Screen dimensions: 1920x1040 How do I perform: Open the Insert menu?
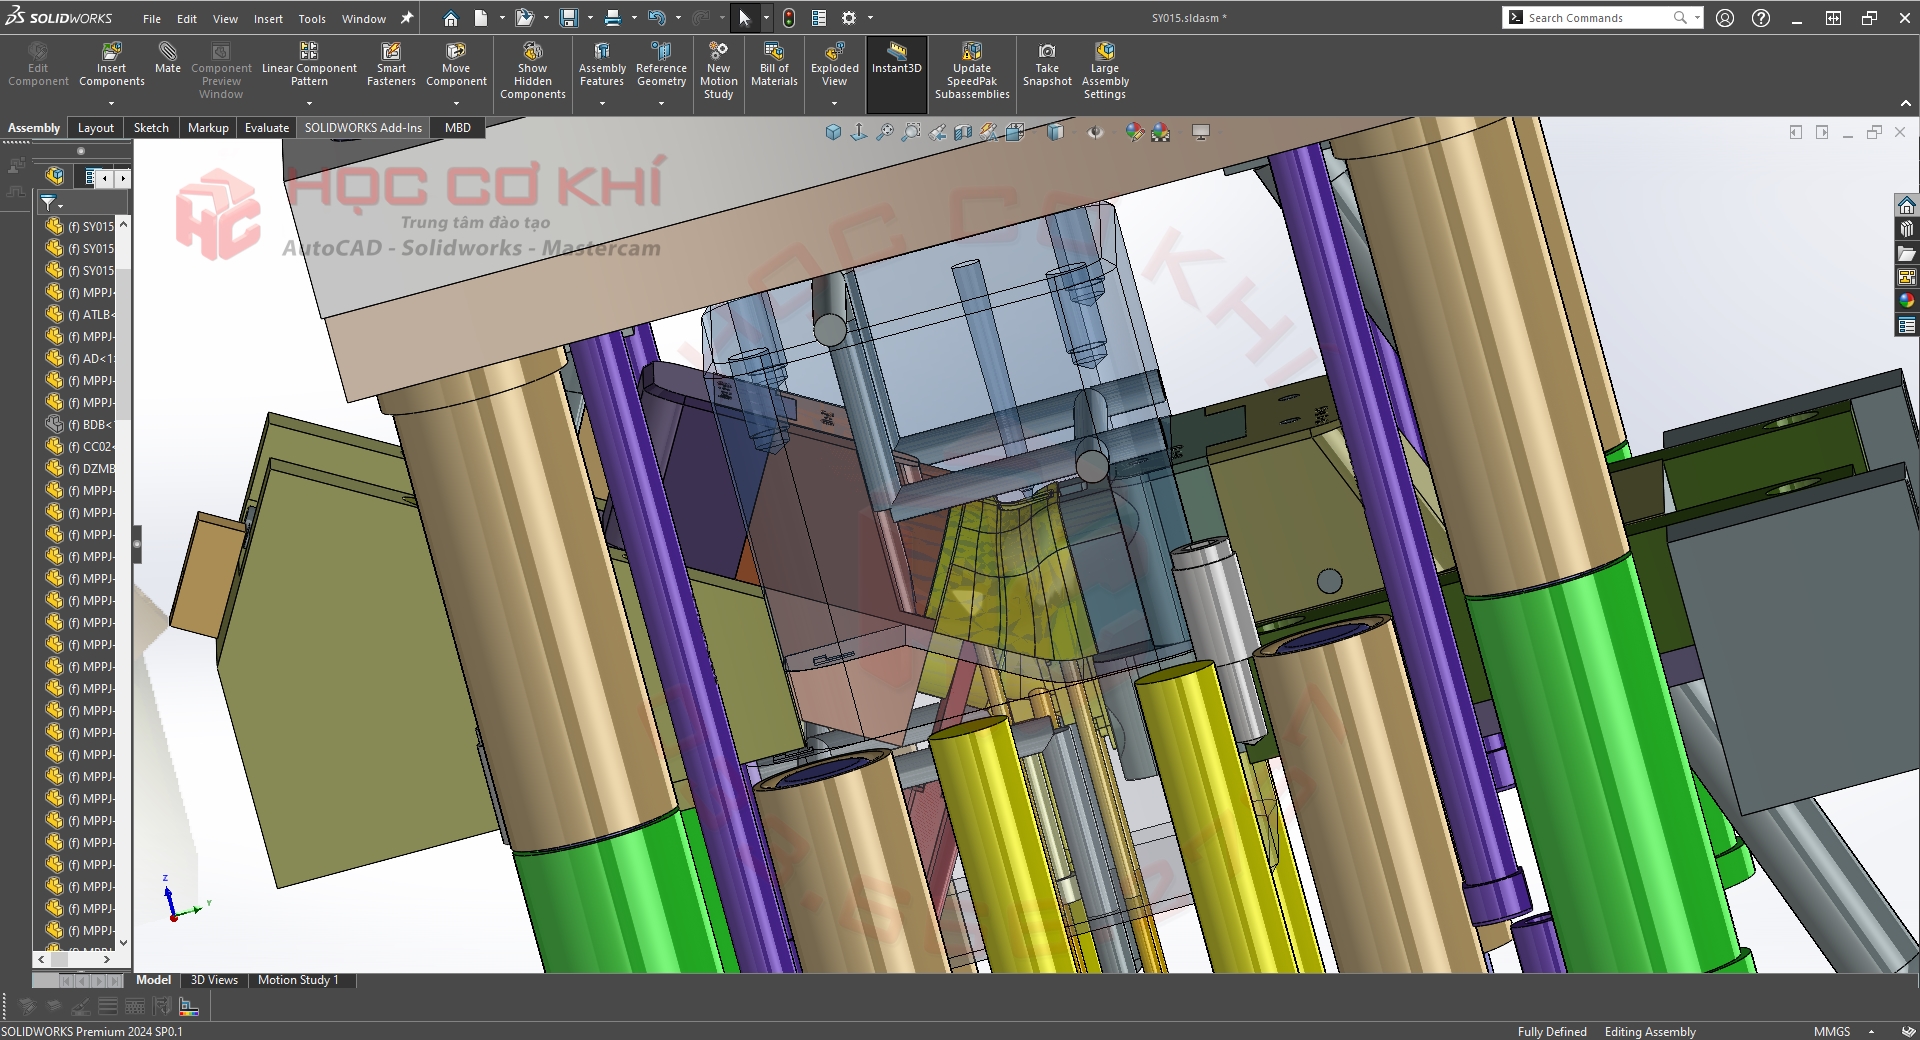tap(268, 18)
